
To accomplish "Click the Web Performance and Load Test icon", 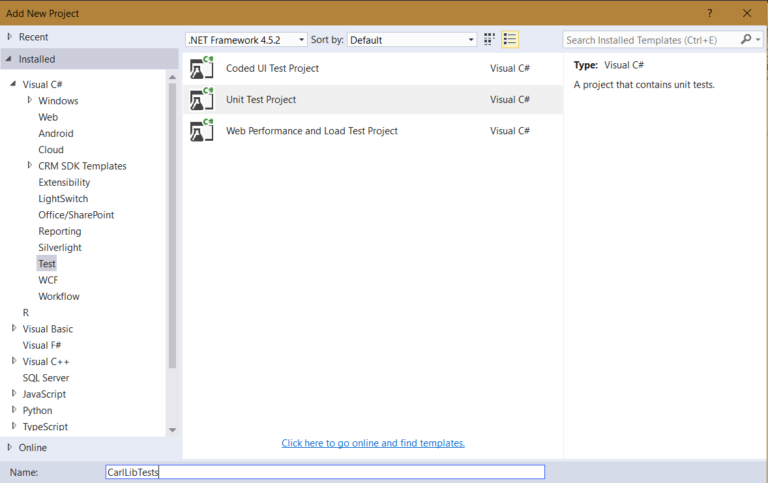I will (202, 131).
